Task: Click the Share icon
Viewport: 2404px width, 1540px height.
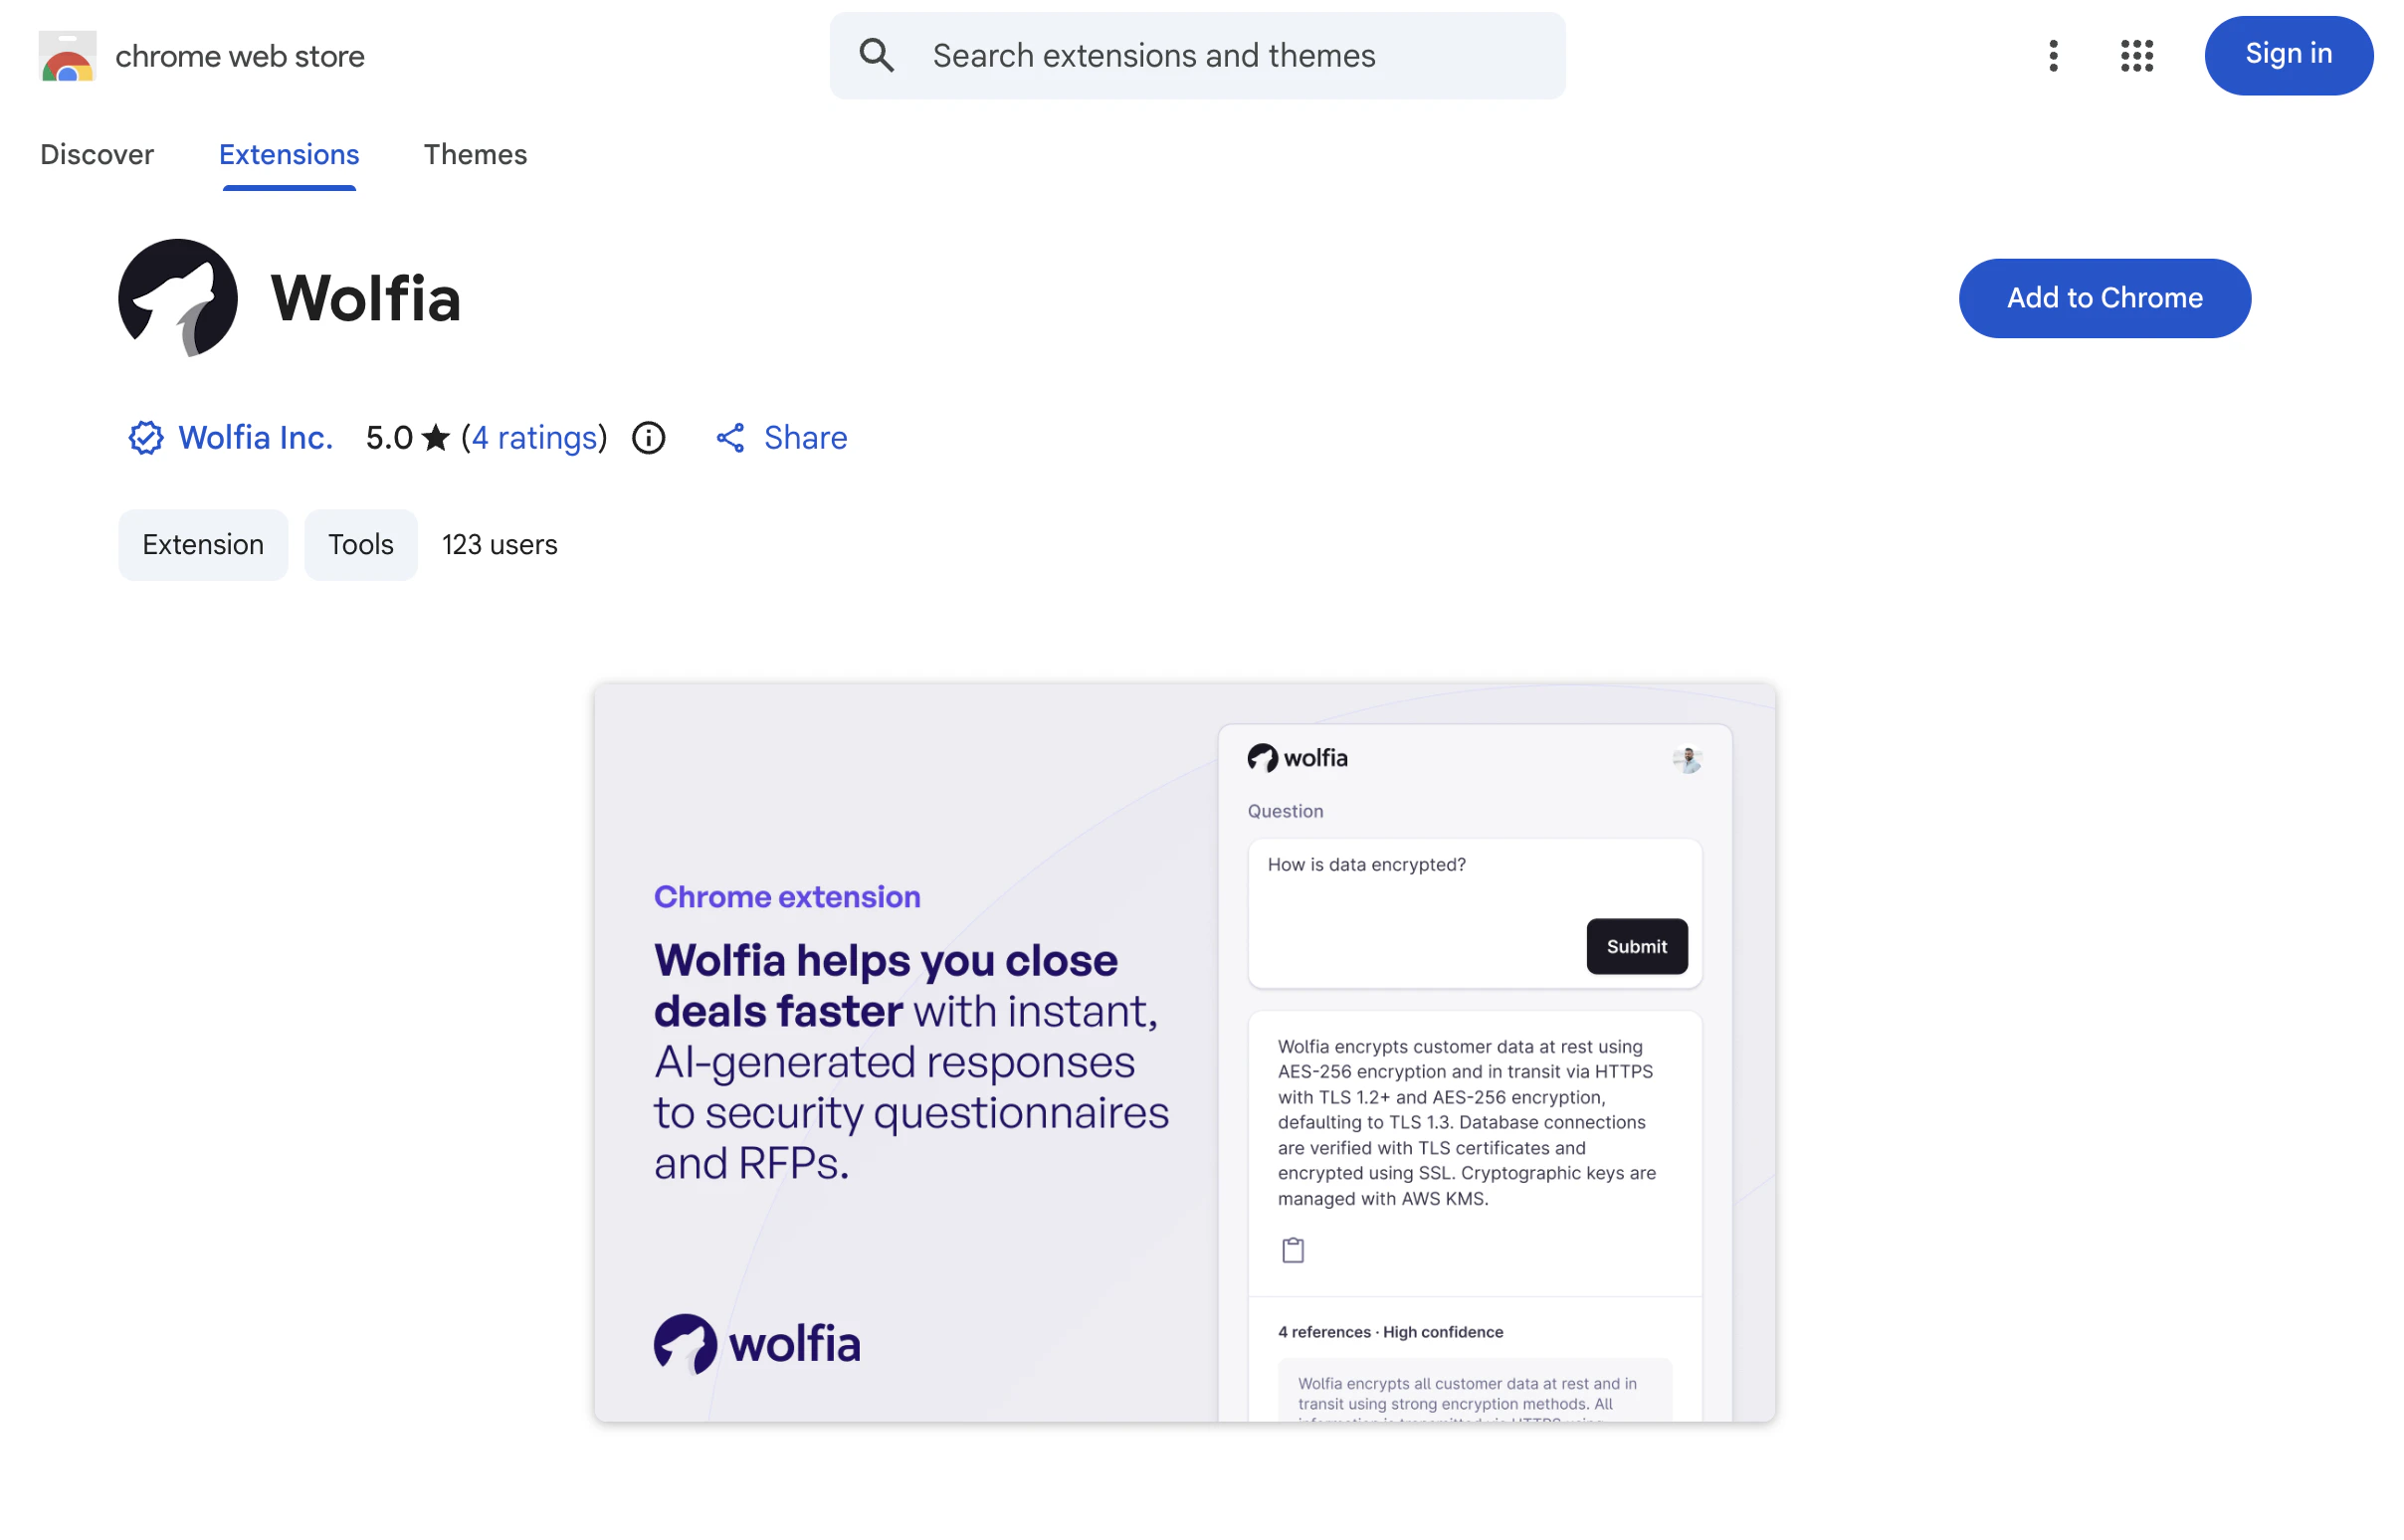Action: [729, 437]
